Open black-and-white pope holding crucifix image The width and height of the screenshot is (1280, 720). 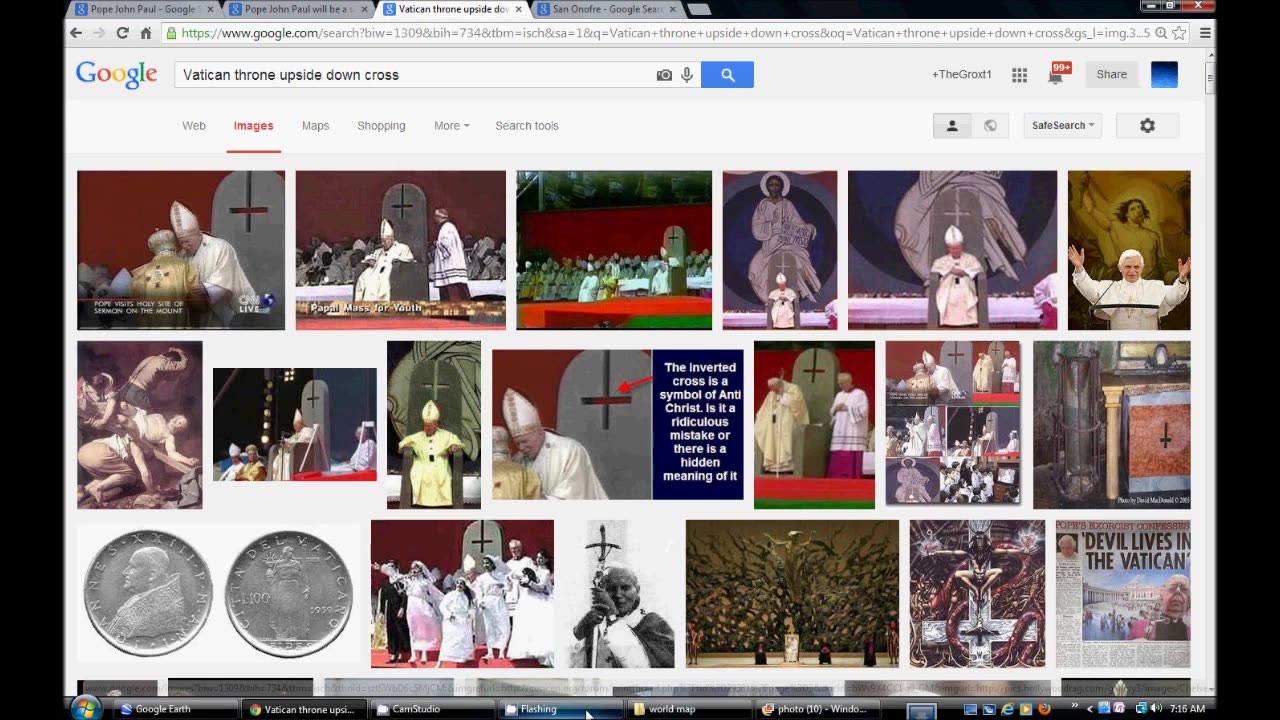point(620,593)
